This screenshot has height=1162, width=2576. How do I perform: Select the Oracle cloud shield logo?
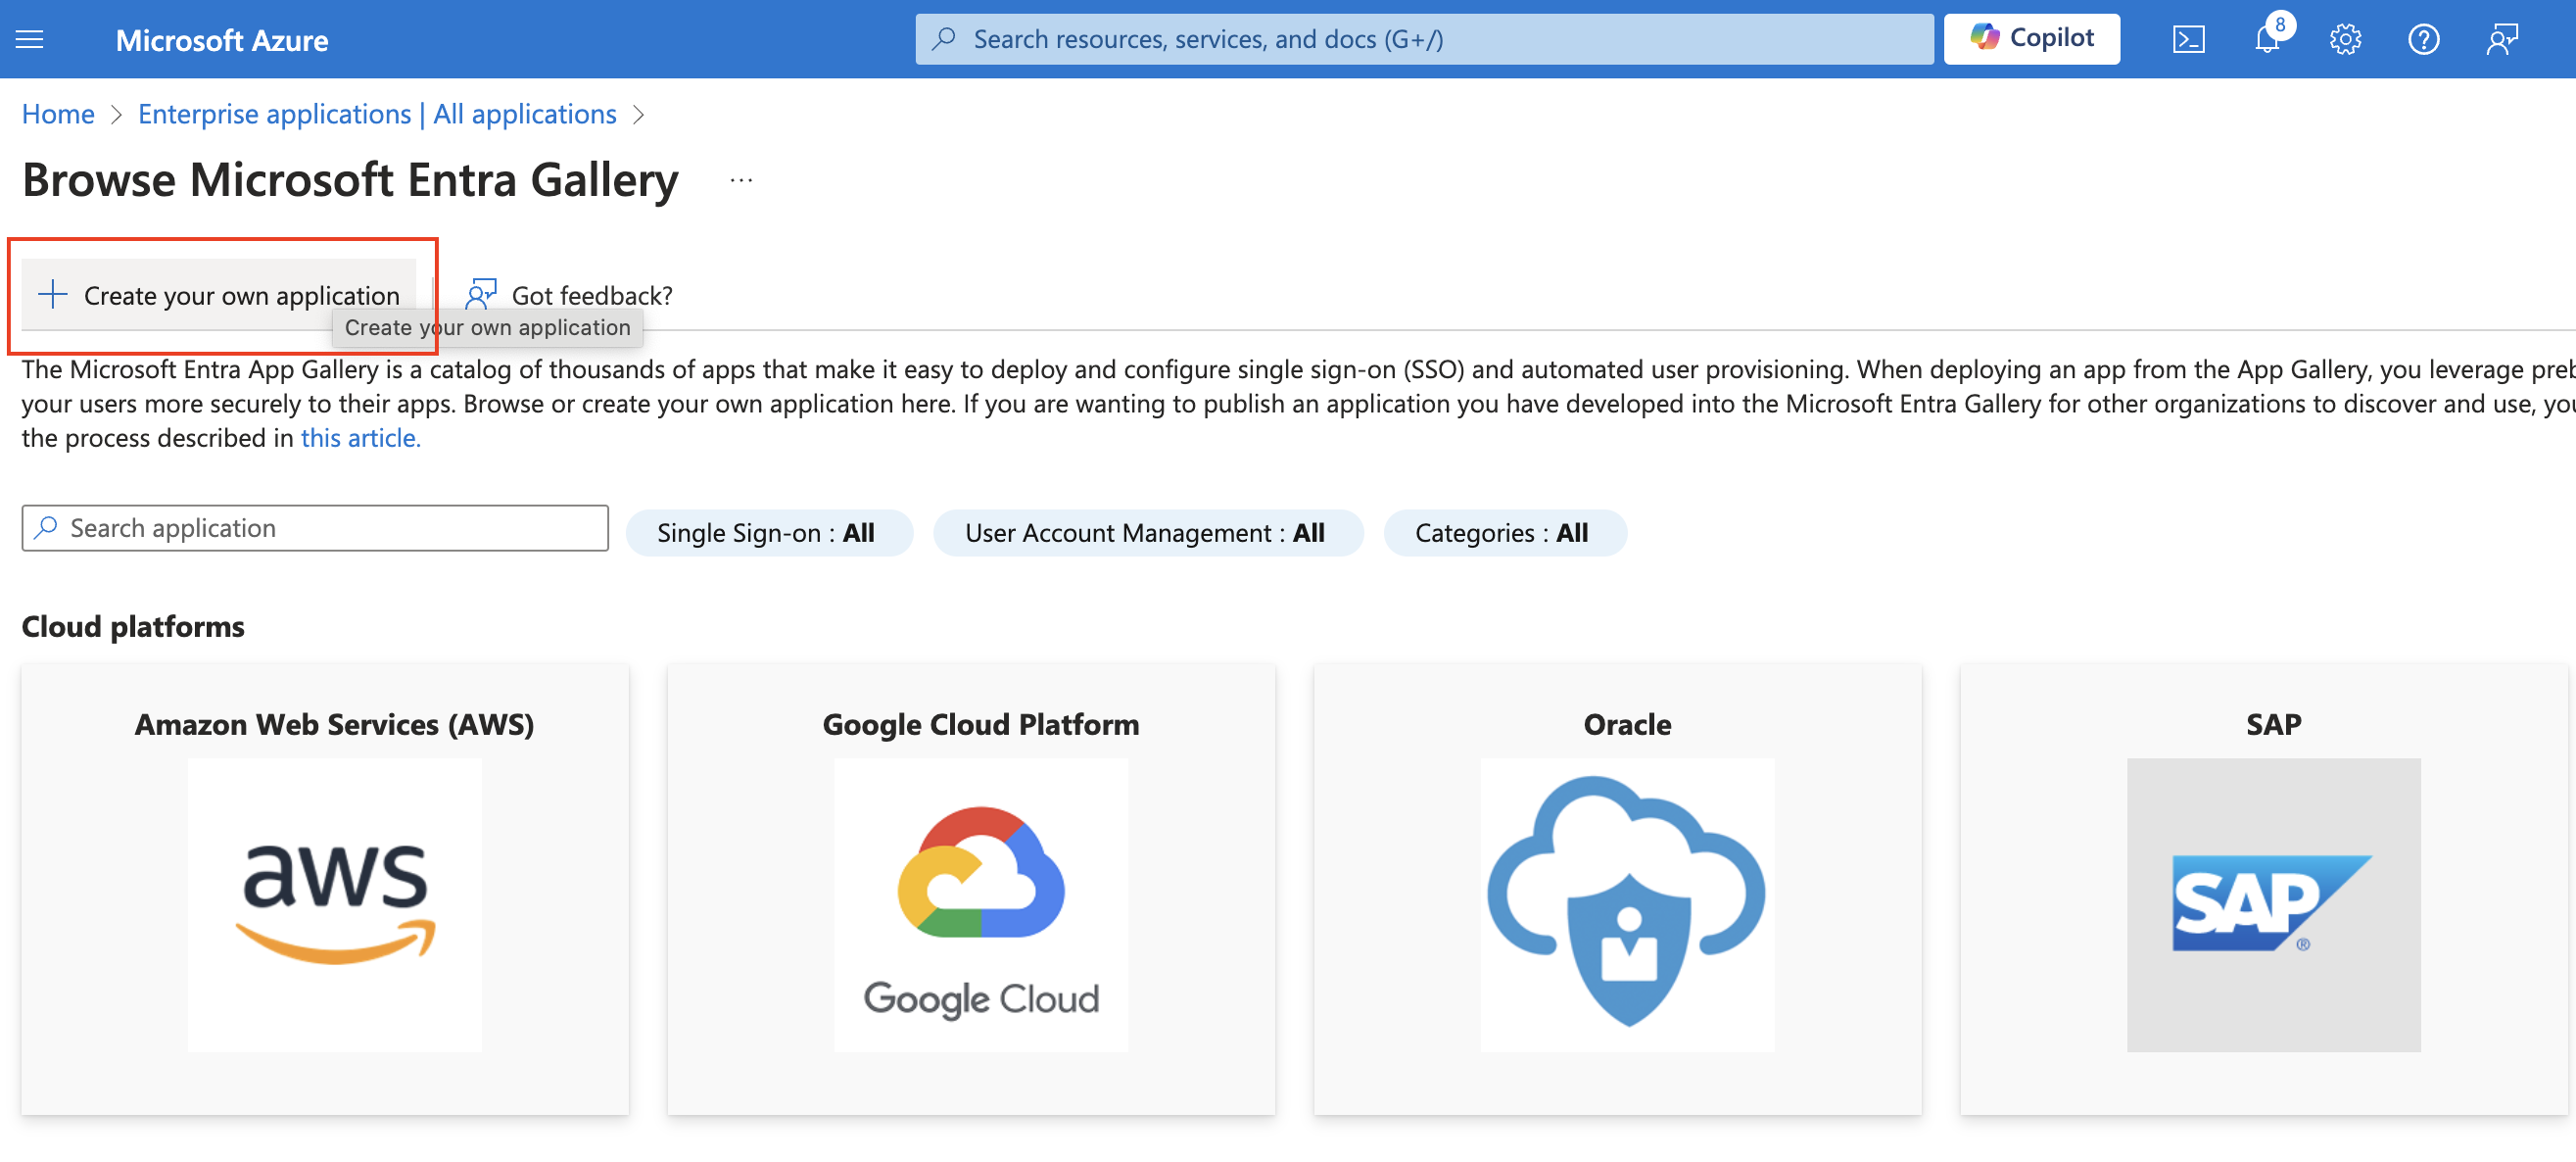coord(1627,904)
